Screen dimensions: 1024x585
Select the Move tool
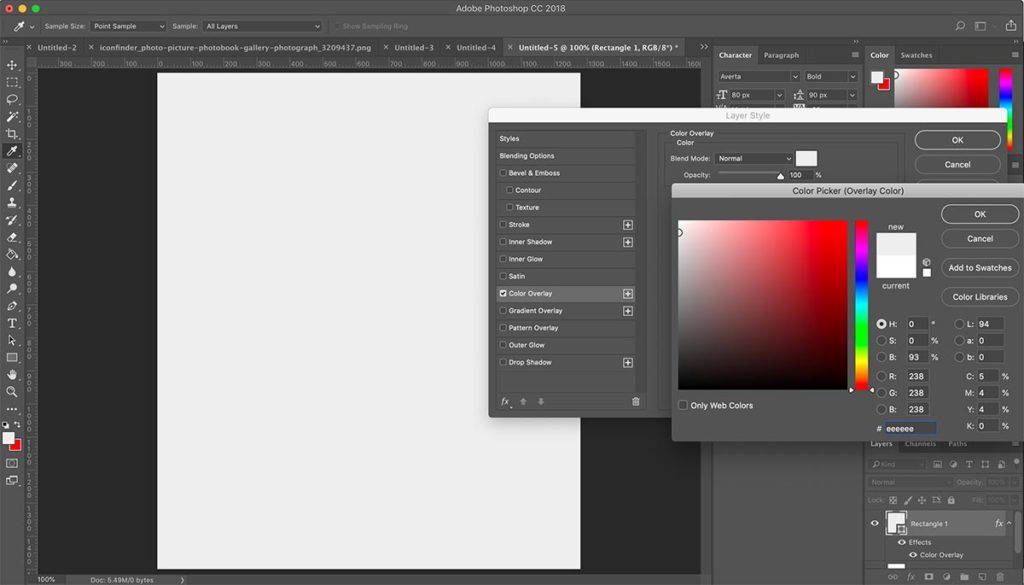(x=12, y=64)
